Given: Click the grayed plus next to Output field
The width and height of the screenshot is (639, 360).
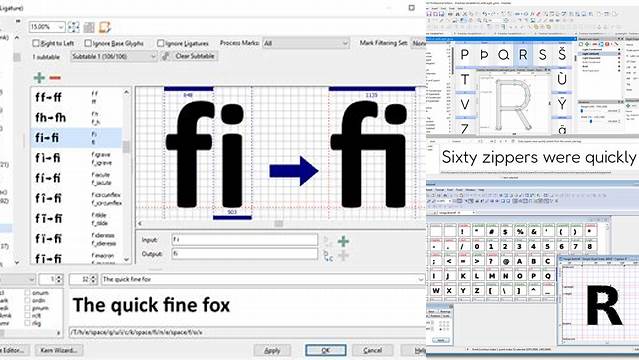Looking at the screenshot, I should (343, 255).
